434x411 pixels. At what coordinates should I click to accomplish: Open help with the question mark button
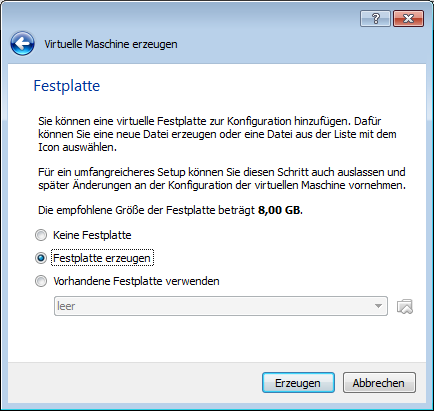[375, 18]
